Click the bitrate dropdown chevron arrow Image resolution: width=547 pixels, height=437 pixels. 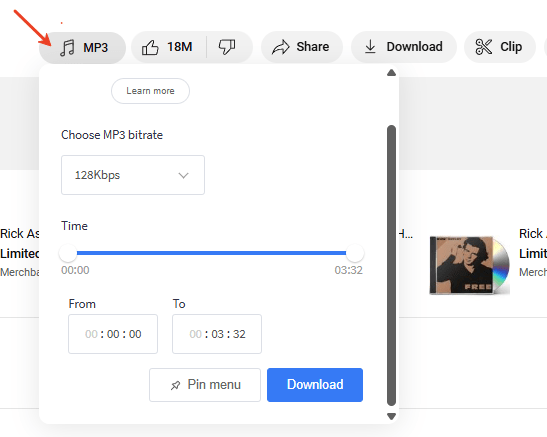point(183,175)
